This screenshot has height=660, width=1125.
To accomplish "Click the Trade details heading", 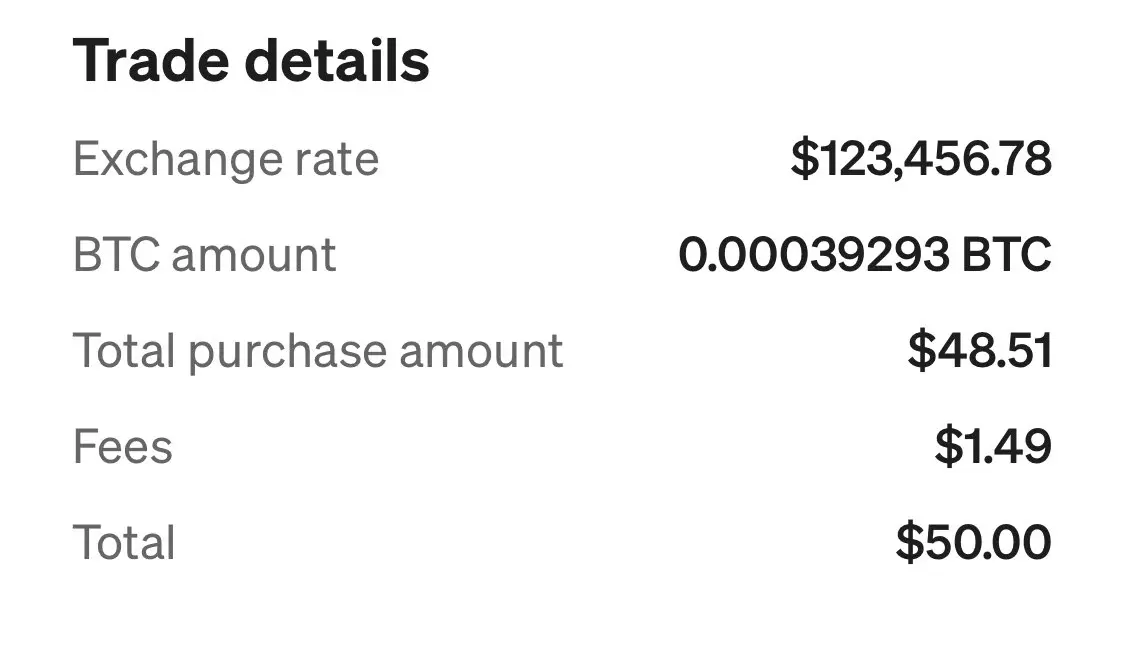I will point(251,61).
